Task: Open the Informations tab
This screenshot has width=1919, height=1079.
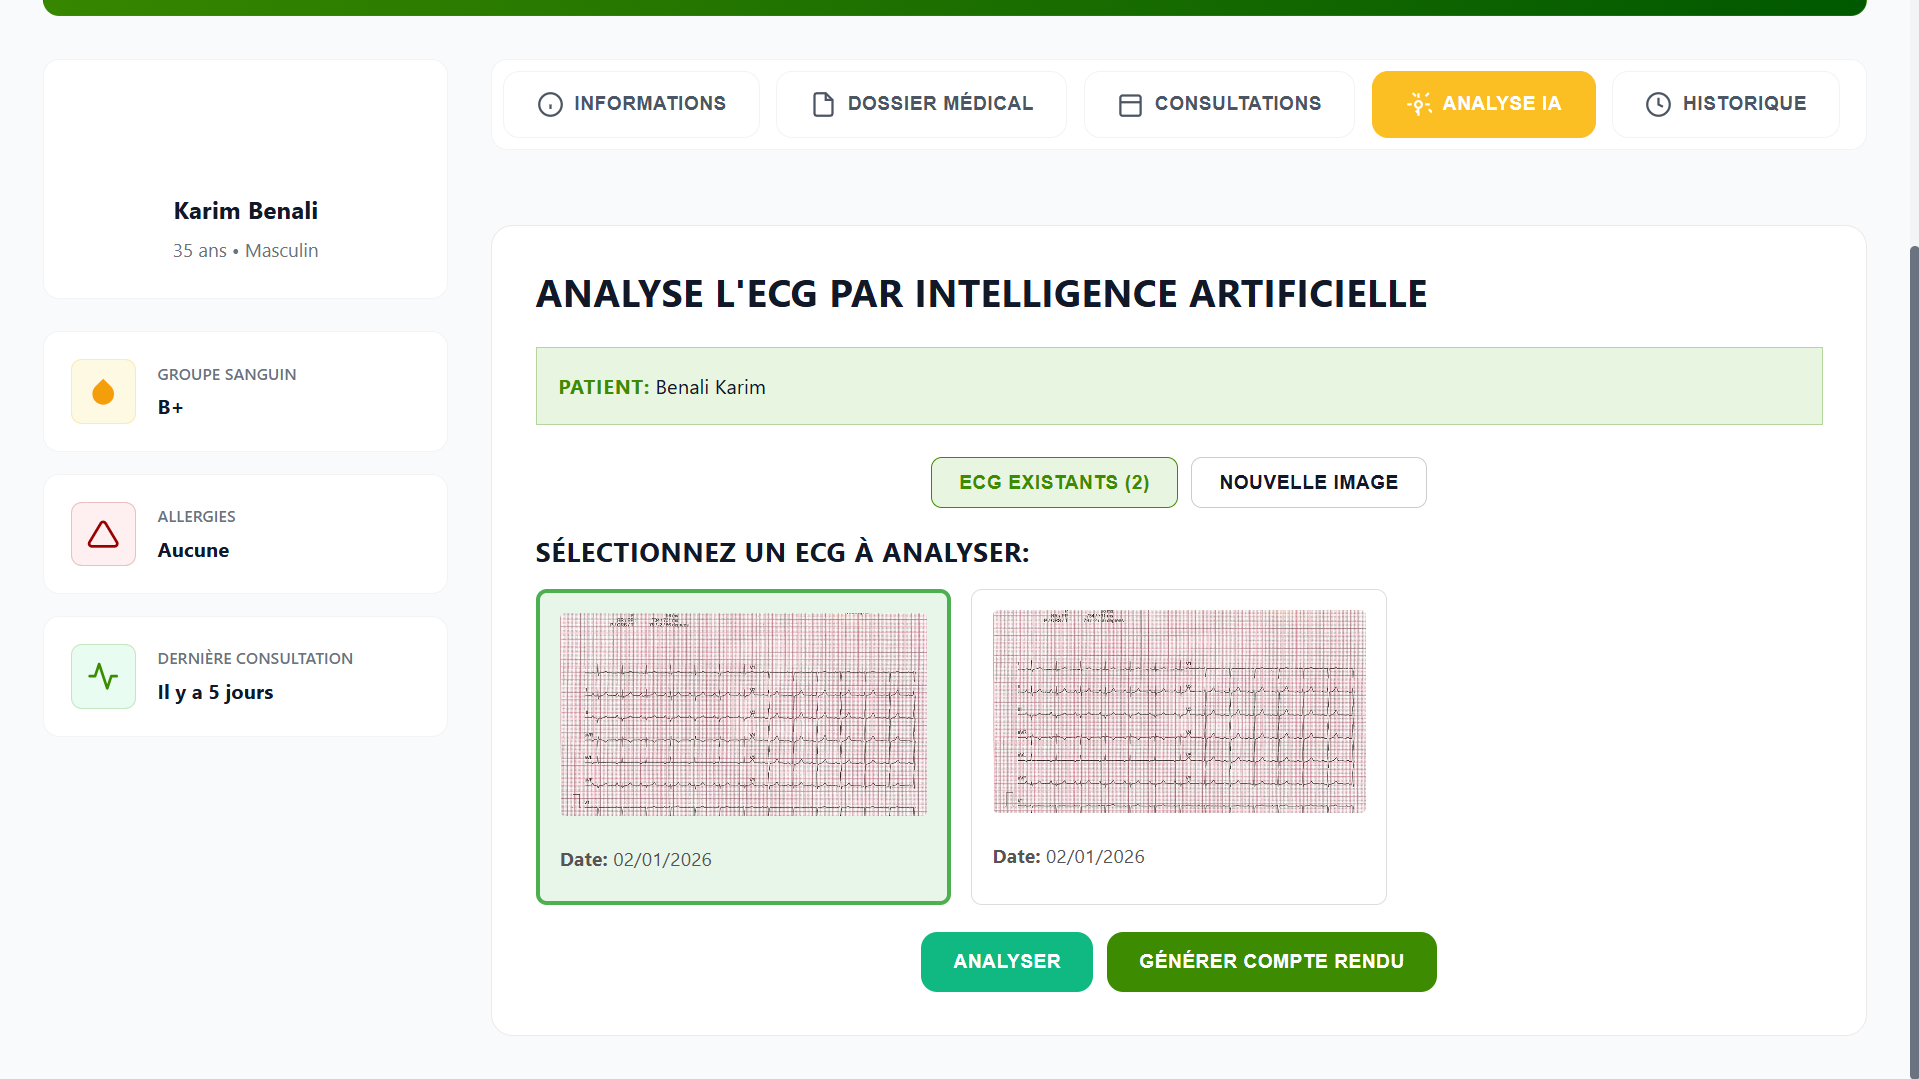Action: 631,104
